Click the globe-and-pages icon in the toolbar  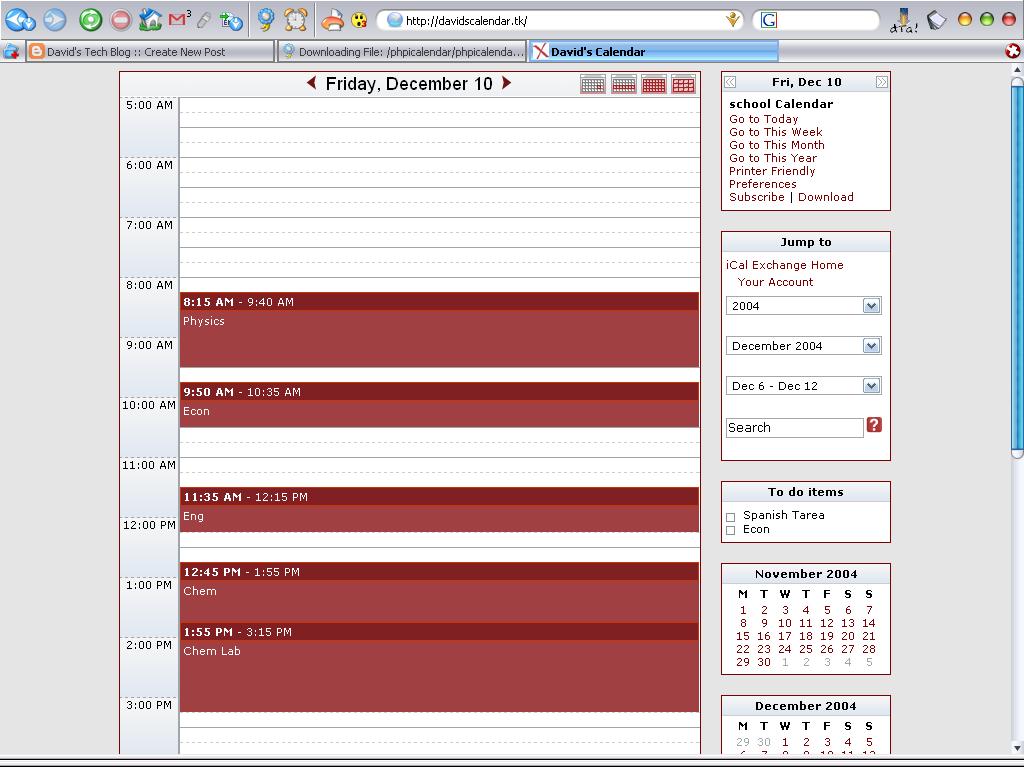(x=231, y=21)
